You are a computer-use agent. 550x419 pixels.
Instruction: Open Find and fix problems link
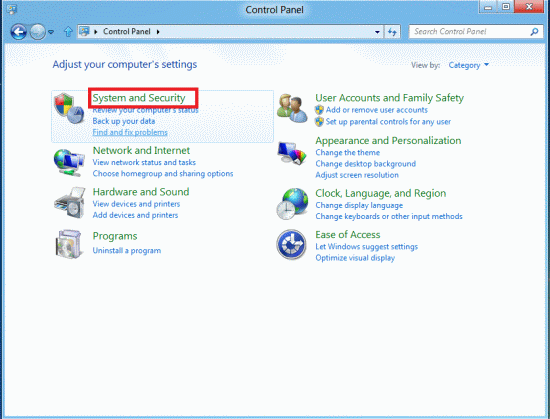point(130,133)
